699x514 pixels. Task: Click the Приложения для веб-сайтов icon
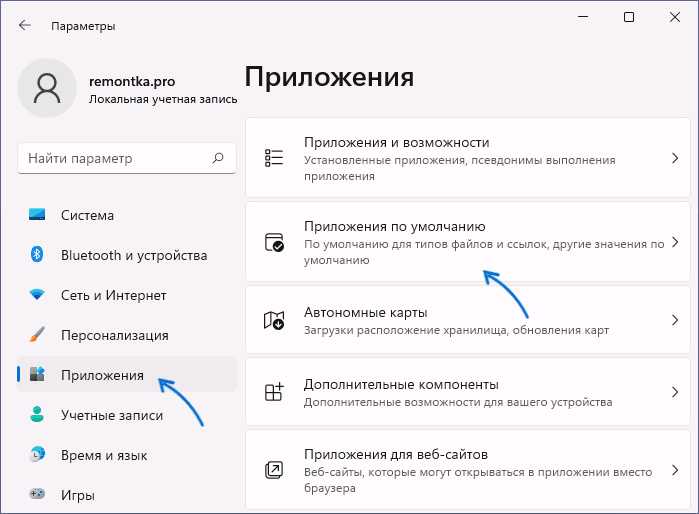point(274,470)
